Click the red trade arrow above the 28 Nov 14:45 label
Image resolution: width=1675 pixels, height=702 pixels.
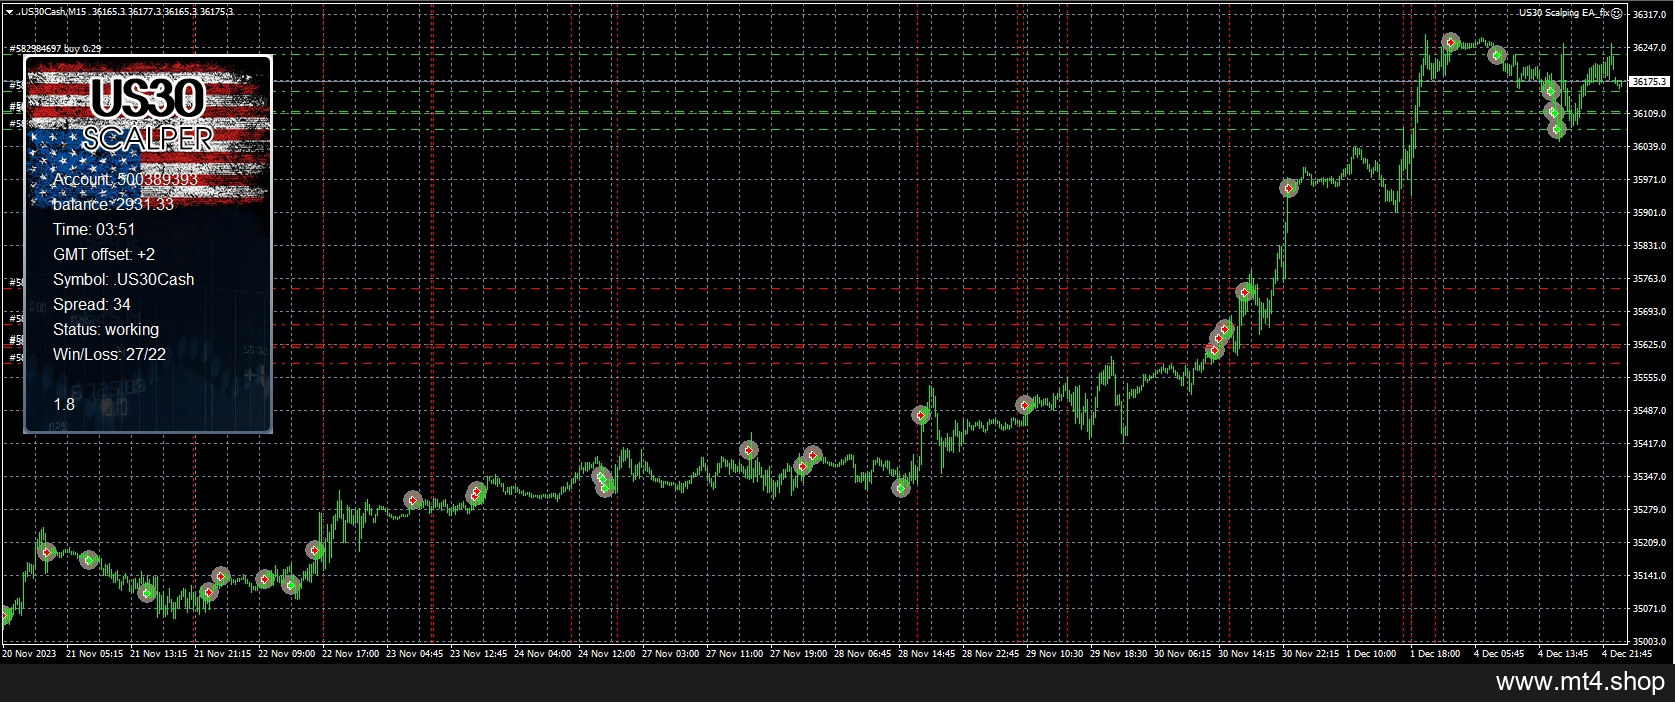coord(921,414)
